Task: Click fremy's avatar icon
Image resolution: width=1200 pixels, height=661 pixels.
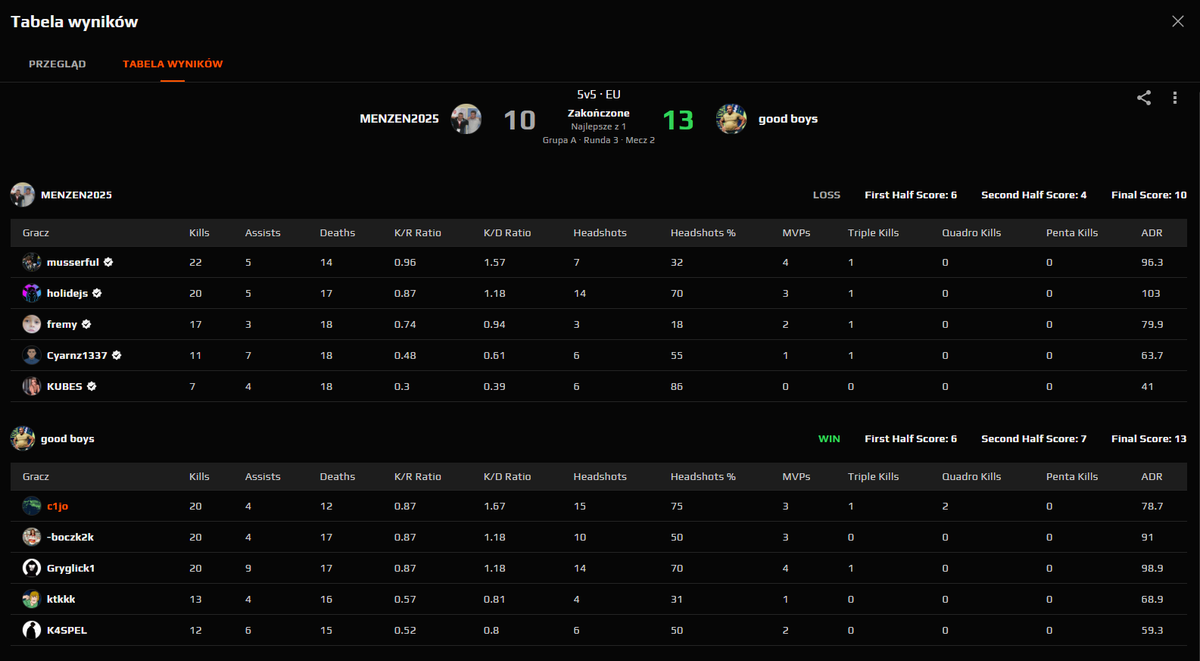Action: coord(32,324)
